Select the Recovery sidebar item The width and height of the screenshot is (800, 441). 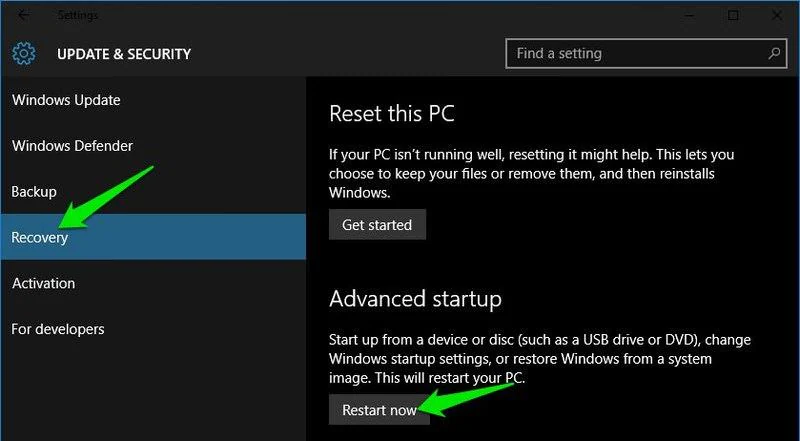point(40,237)
